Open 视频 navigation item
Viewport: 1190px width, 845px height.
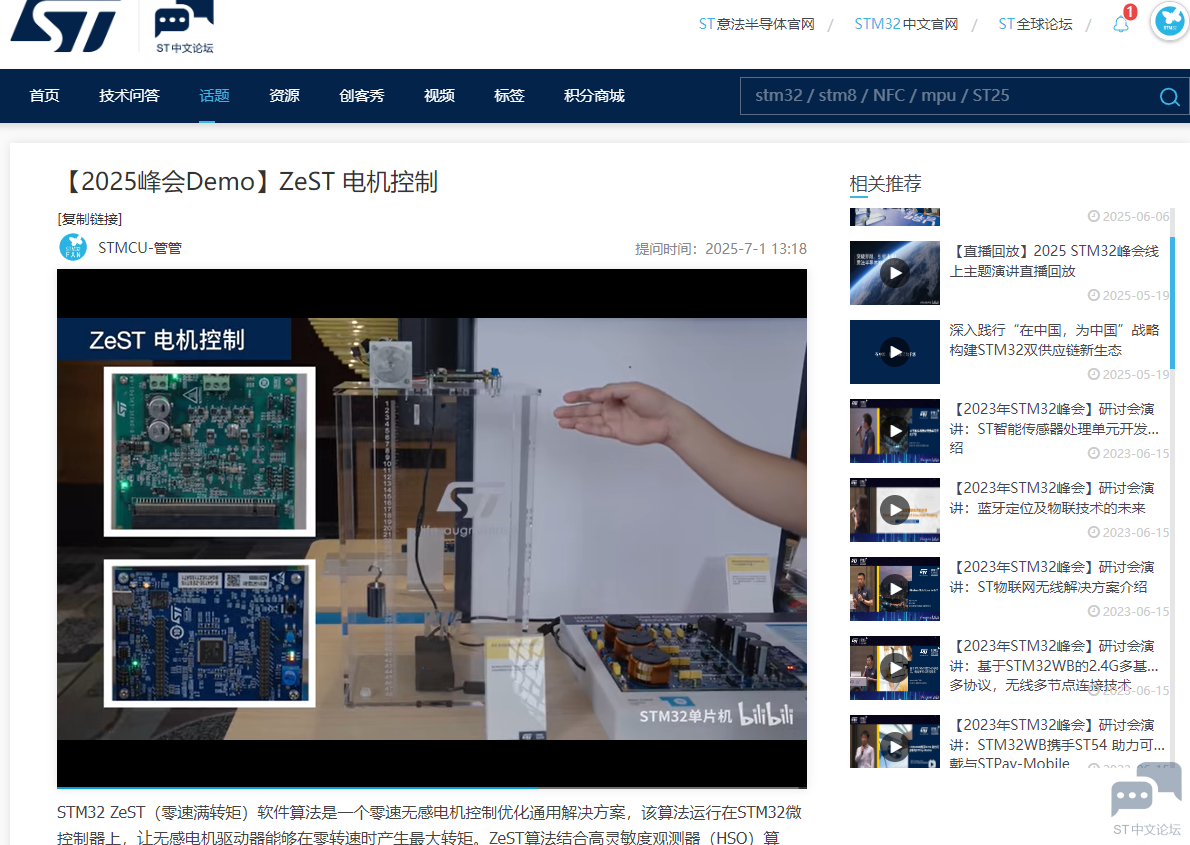click(x=439, y=96)
